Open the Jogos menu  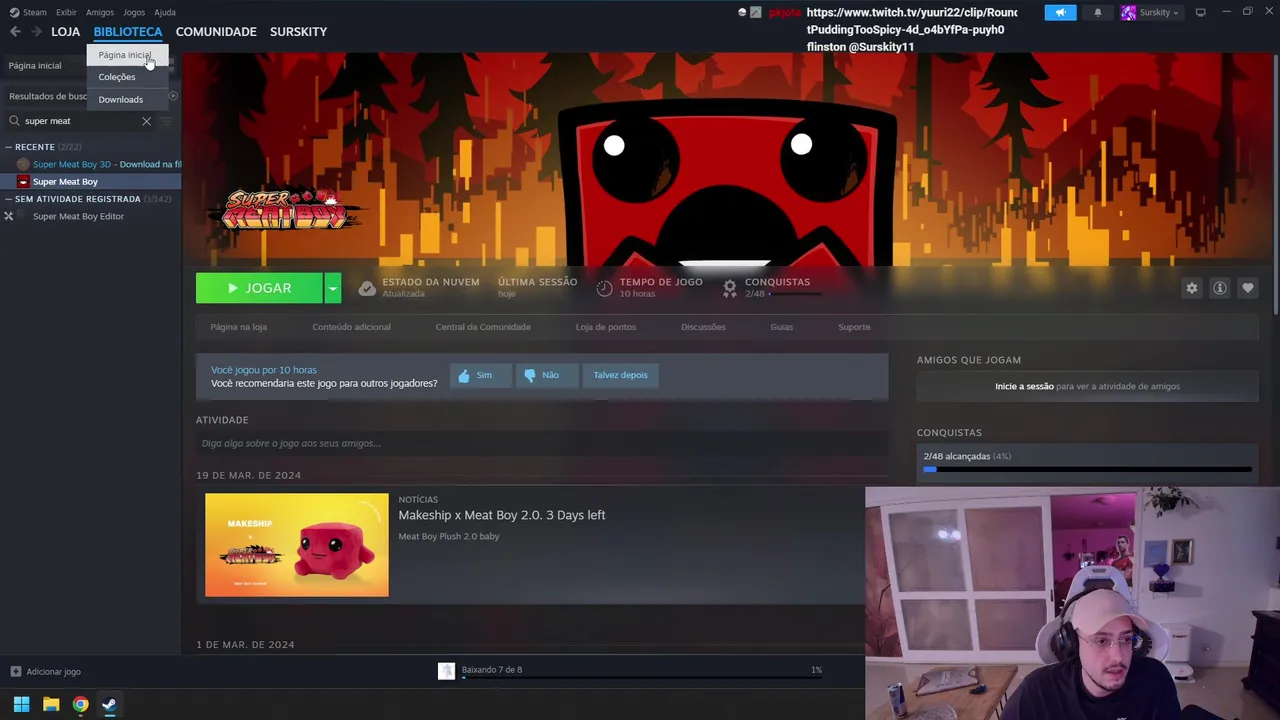pos(134,12)
